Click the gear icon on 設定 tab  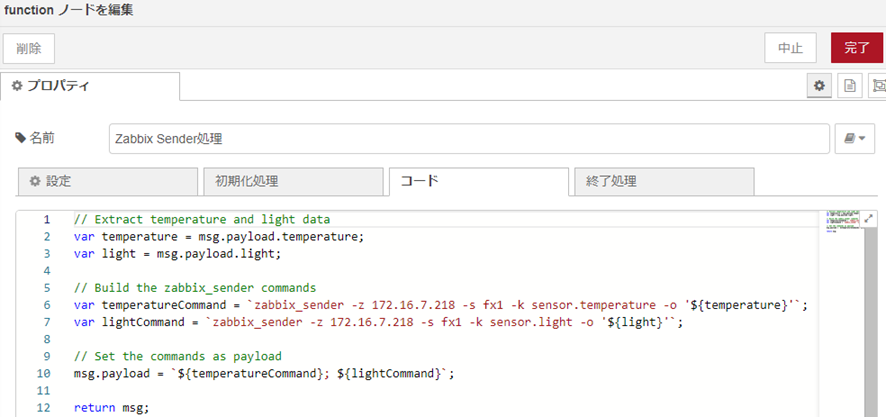point(34,181)
